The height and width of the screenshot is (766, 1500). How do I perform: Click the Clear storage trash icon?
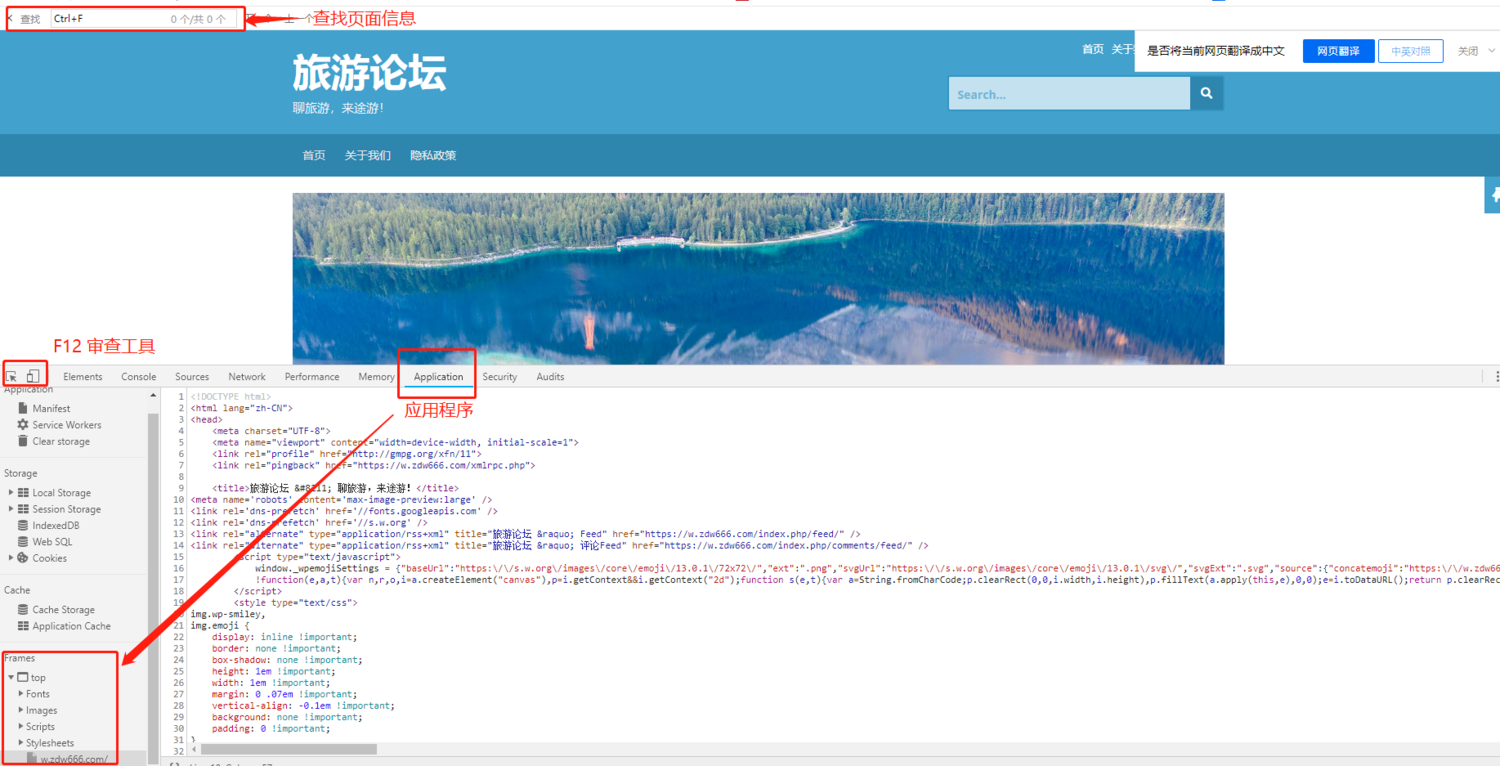coord(23,441)
